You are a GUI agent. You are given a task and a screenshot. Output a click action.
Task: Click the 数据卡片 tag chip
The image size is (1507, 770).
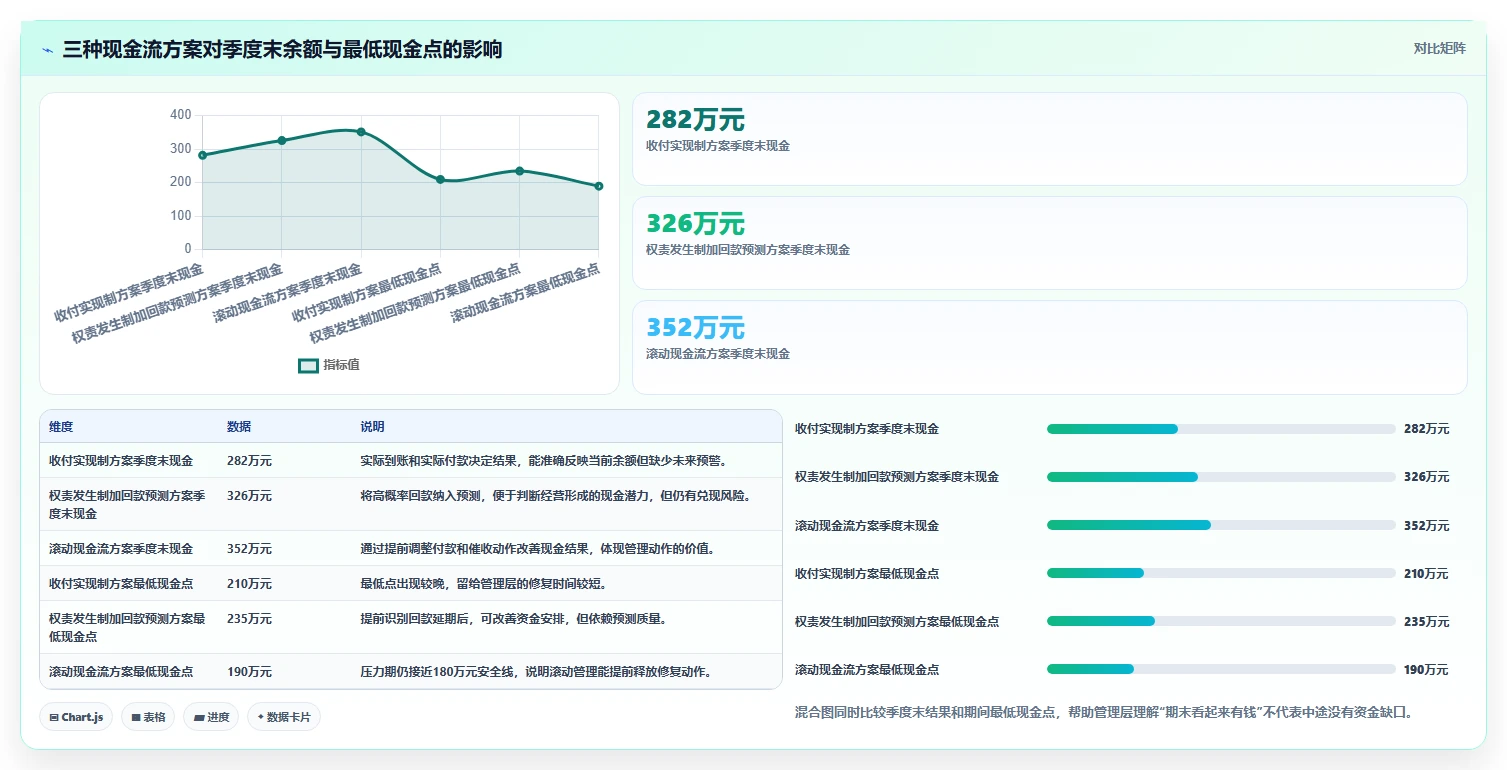pyautogui.click(x=284, y=717)
